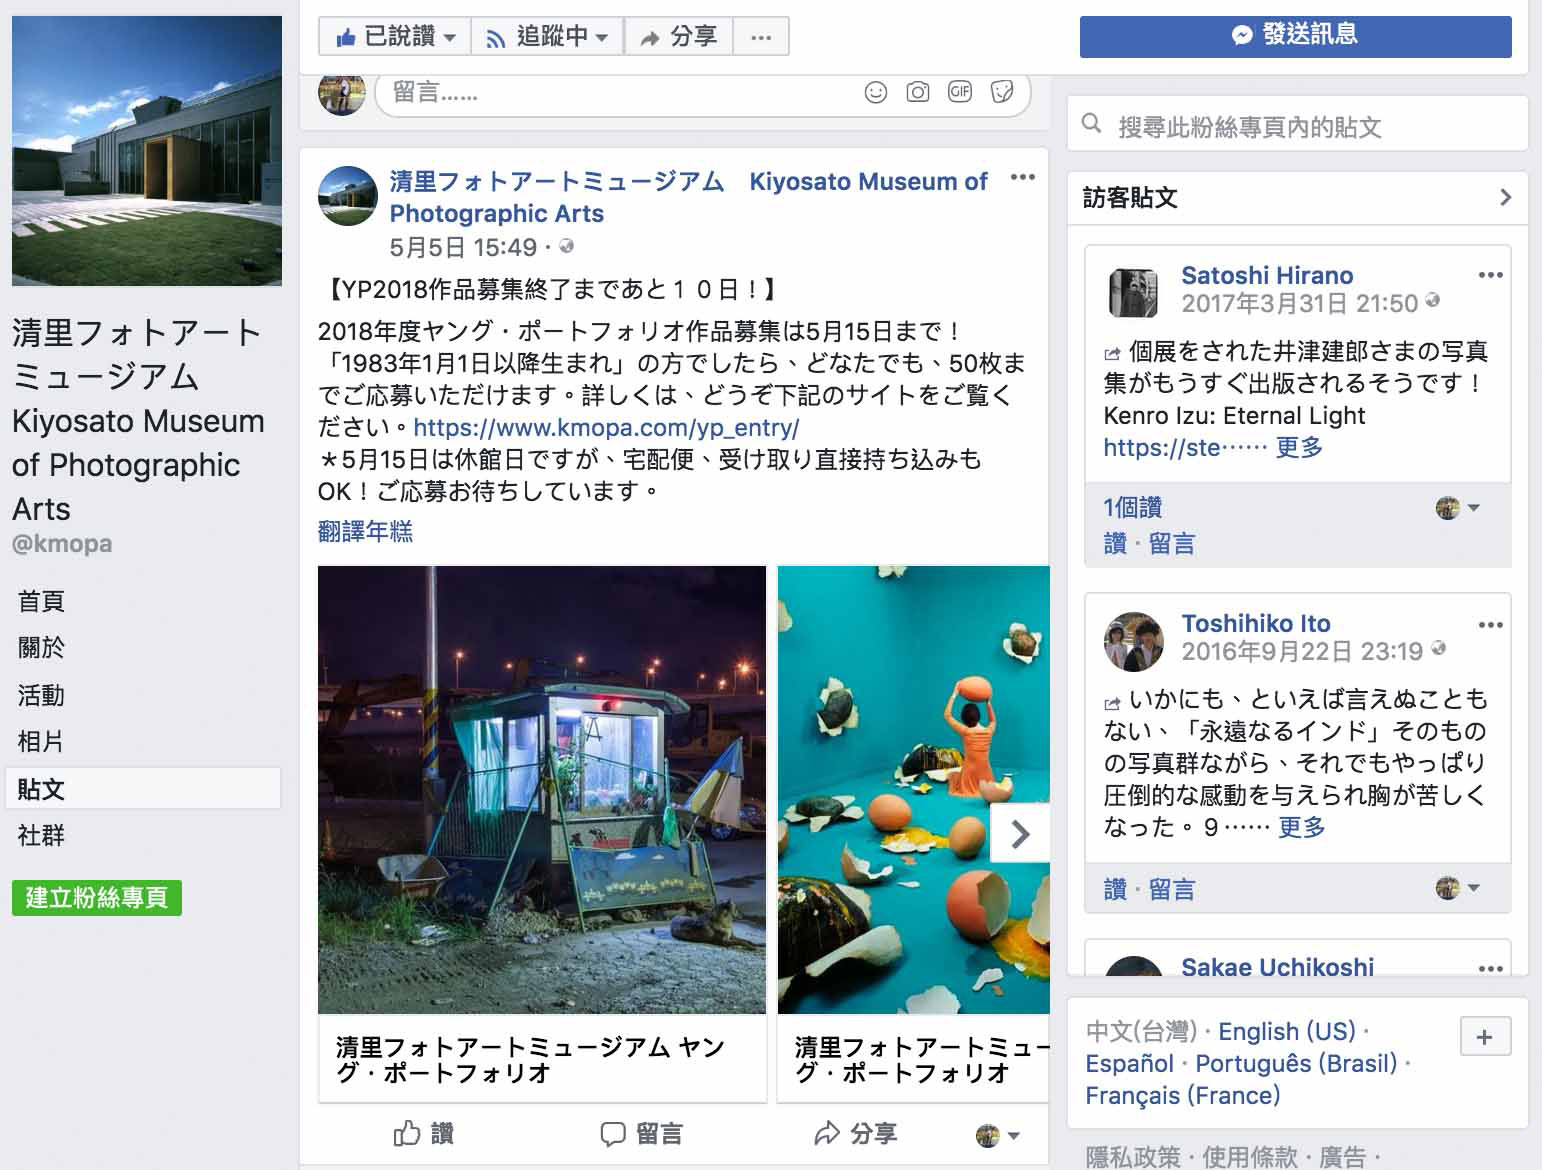
Task: Open the three-dot menu on the museum post
Action: [1022, 178]
